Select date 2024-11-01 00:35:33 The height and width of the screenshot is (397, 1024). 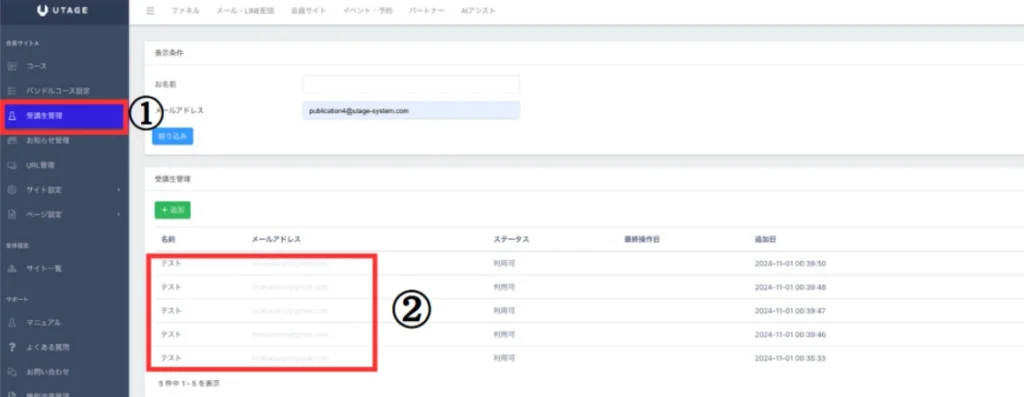791,358
